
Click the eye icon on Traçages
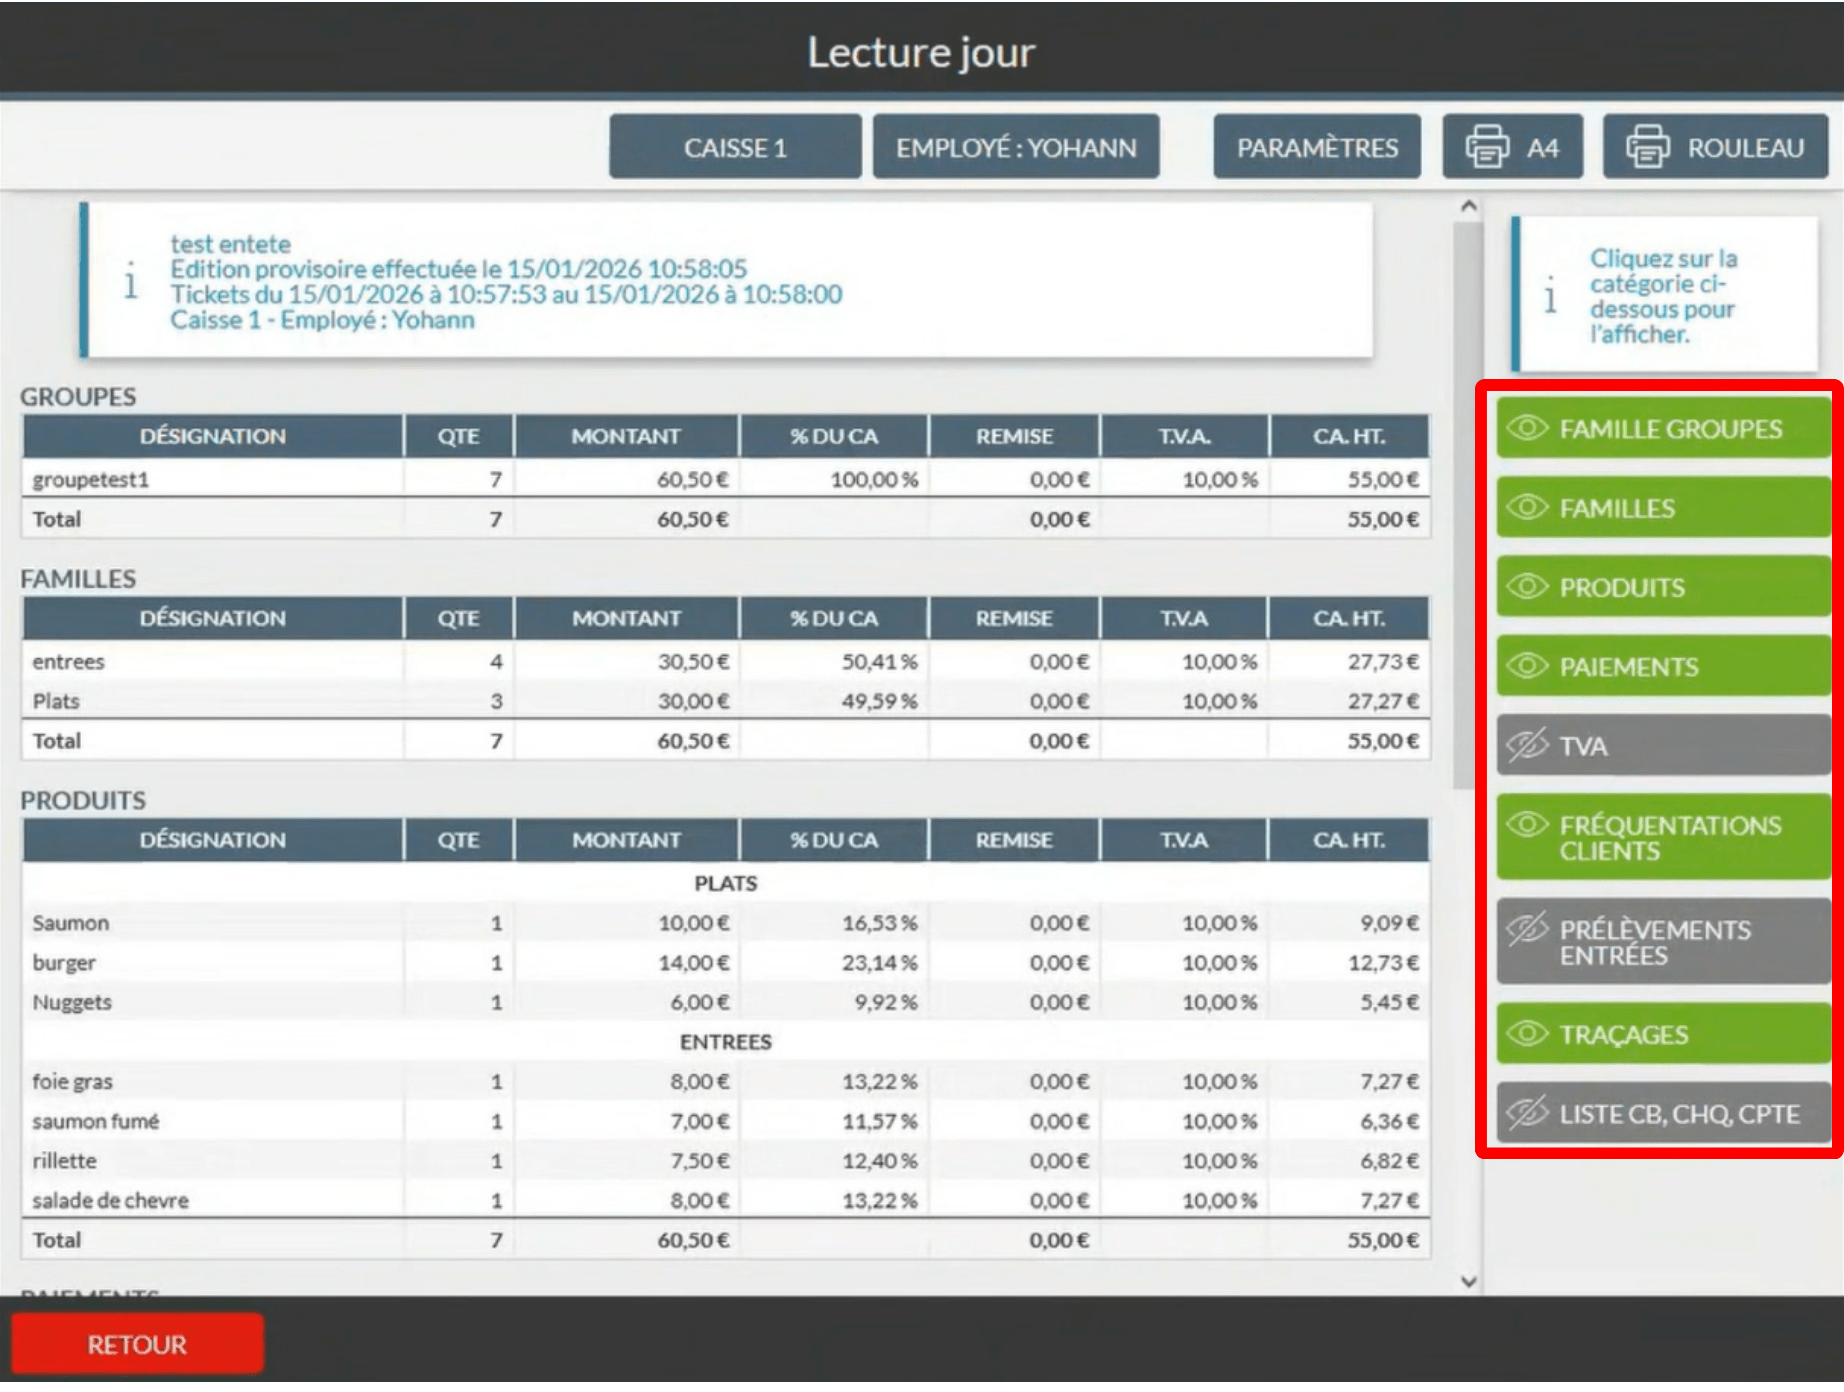coord(1527,1033)
